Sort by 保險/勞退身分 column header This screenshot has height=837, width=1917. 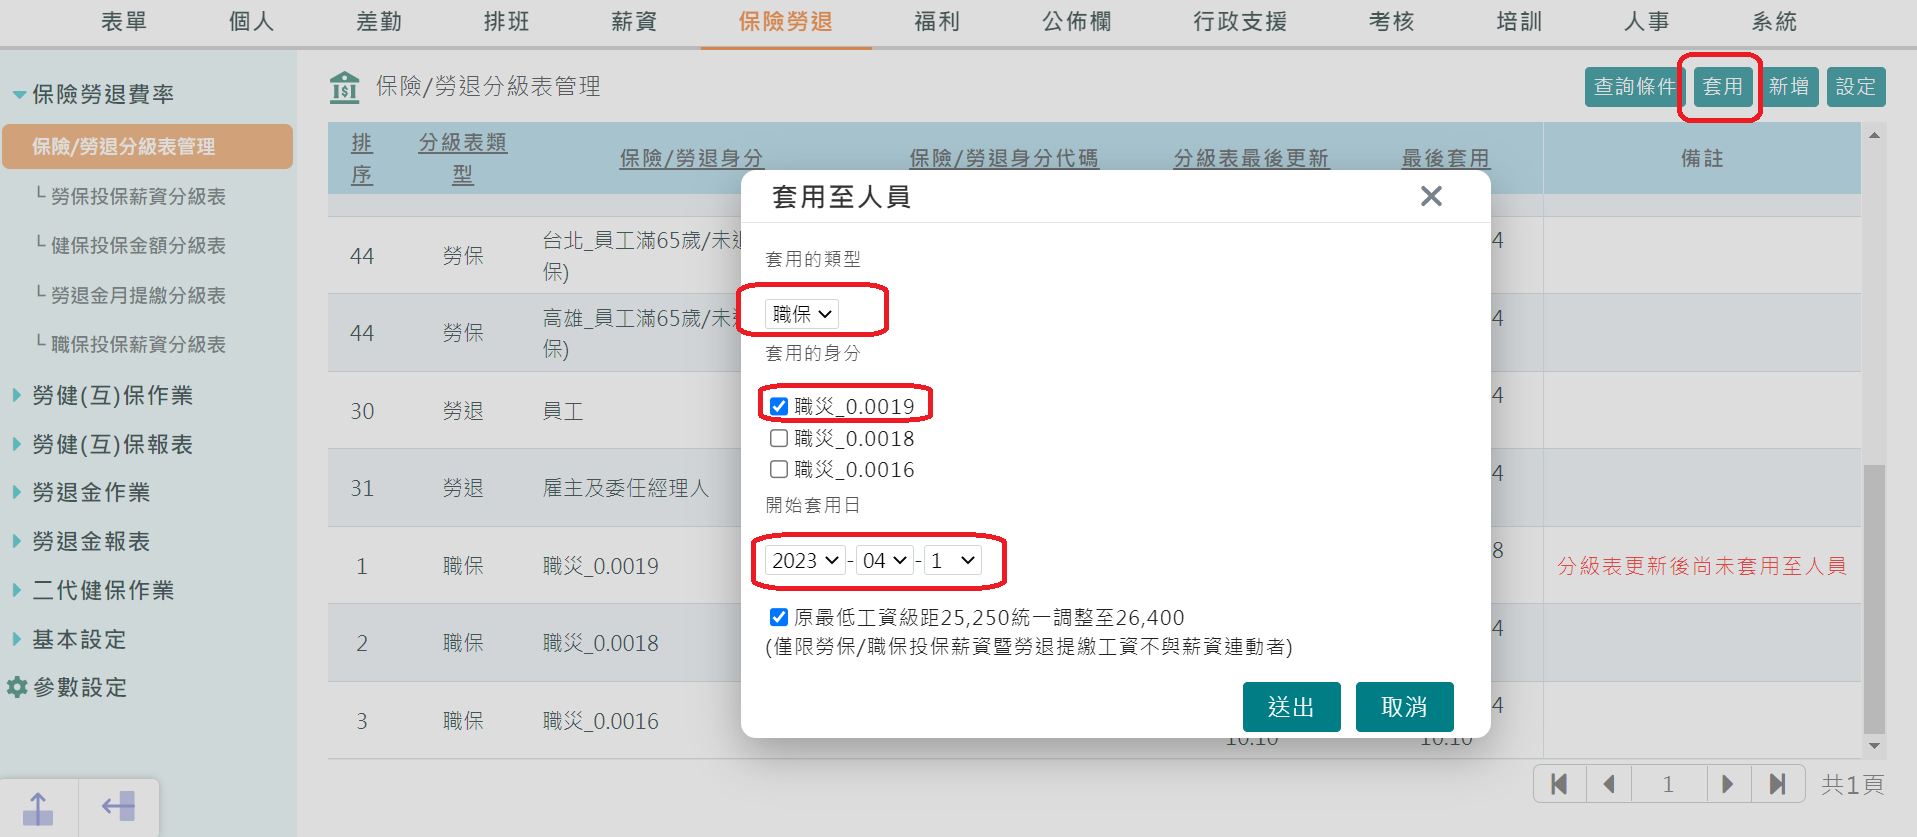pyautogui.click(x=691, y=158)
